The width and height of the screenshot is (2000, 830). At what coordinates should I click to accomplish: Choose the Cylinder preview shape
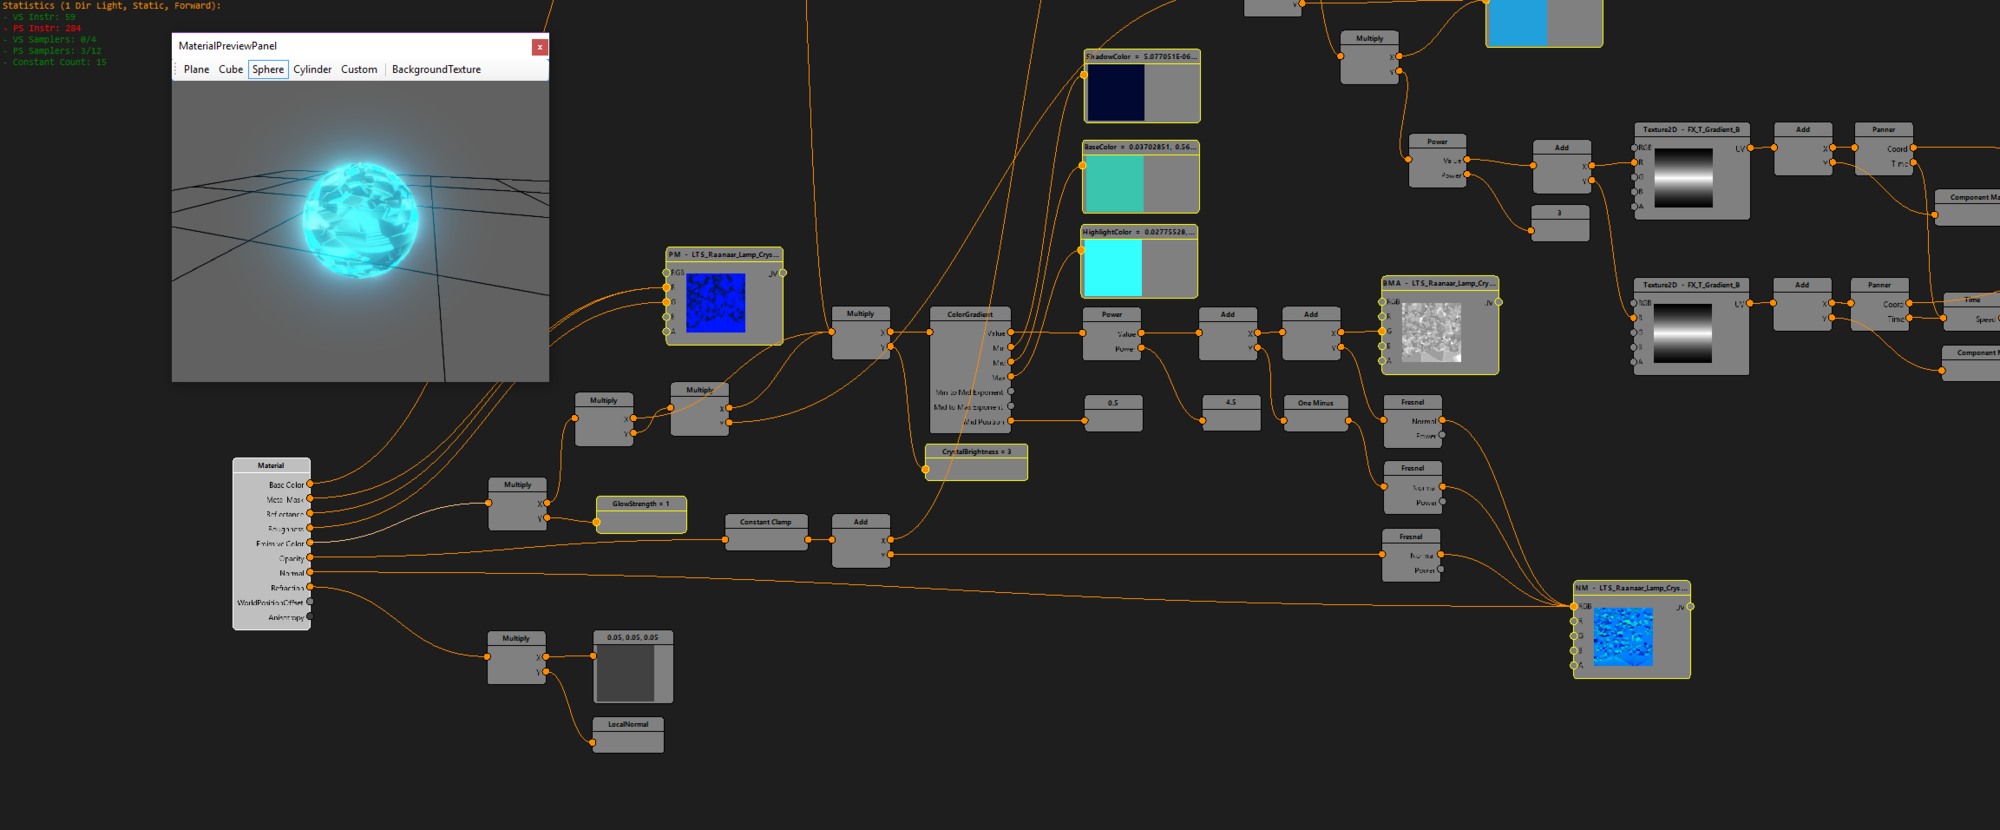coord(312,70)
